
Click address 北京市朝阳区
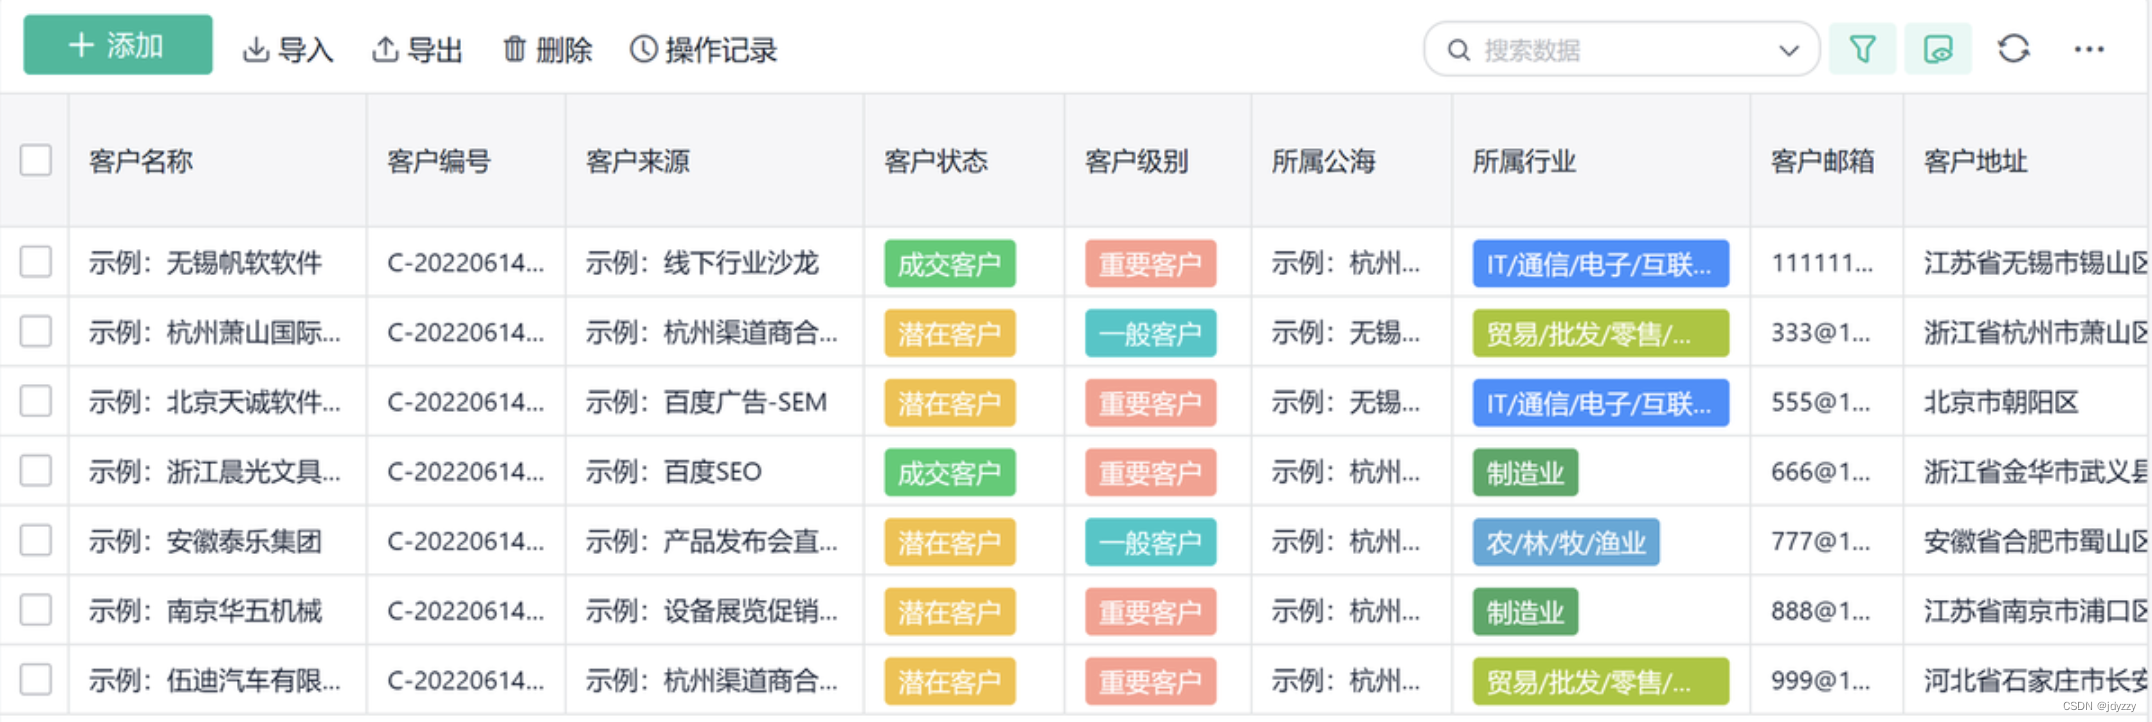coord(2001,402)
